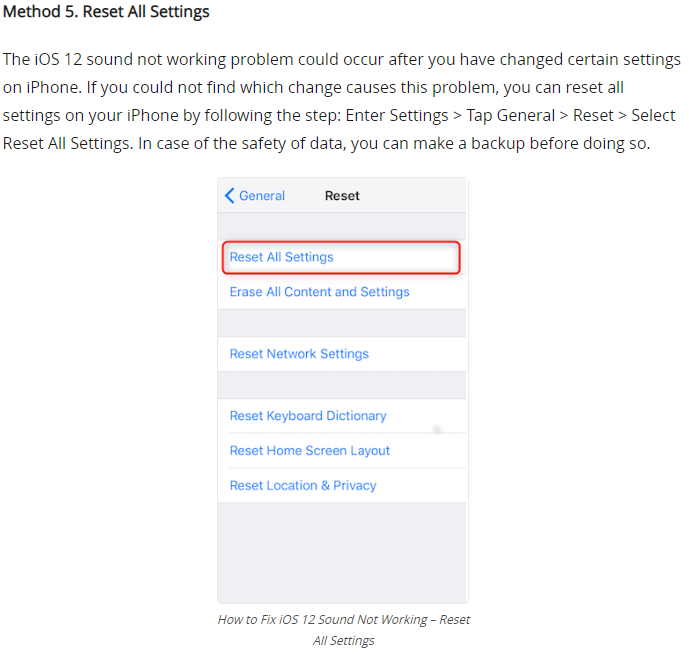
Task: Click the red highlighted box border
Action: (341, 242)
